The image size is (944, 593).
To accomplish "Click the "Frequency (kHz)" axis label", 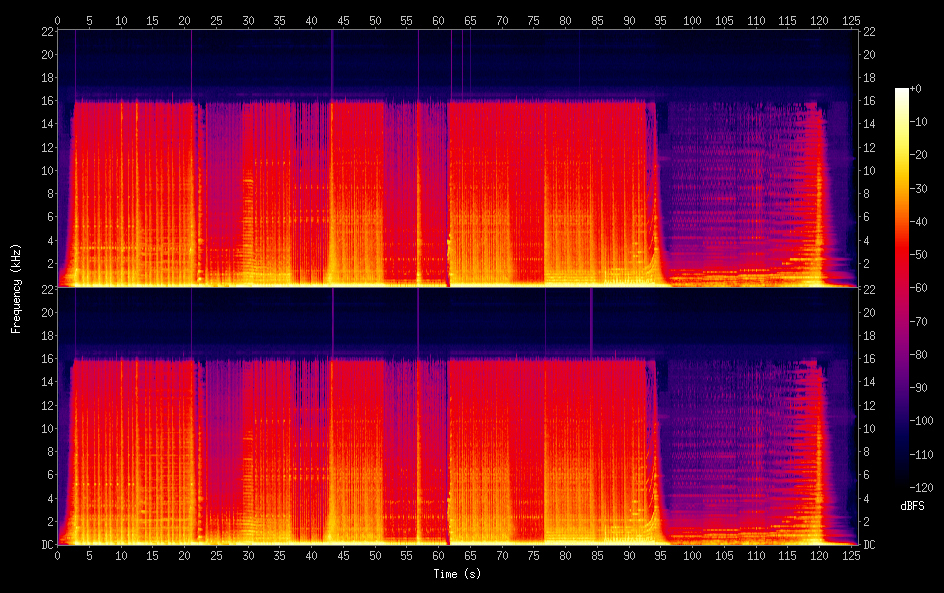I will coord(15,287).
